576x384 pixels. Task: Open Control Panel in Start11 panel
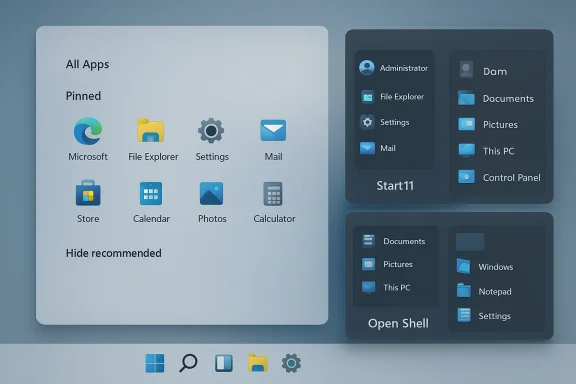coord(499,177)
